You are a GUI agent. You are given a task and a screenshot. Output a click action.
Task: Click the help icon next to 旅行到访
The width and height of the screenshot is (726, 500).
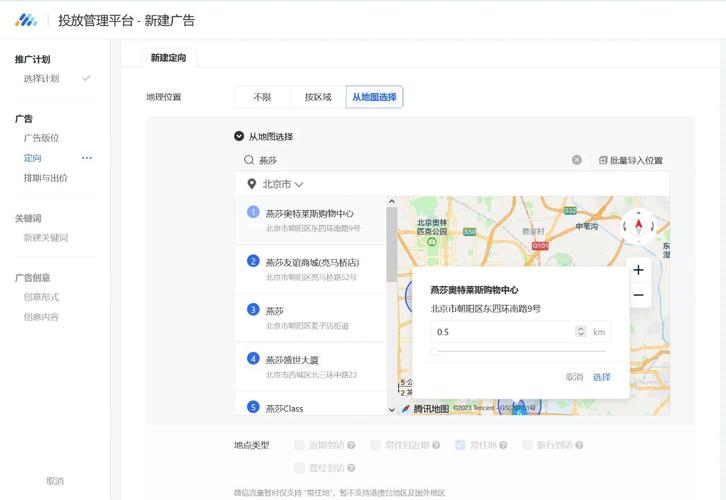click(579, 445)
